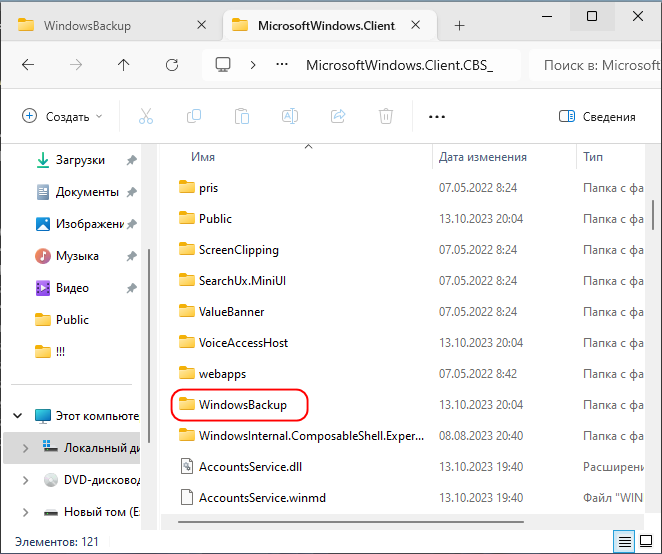
Task: Sort by the Имя column header
Action: point(203,157)
